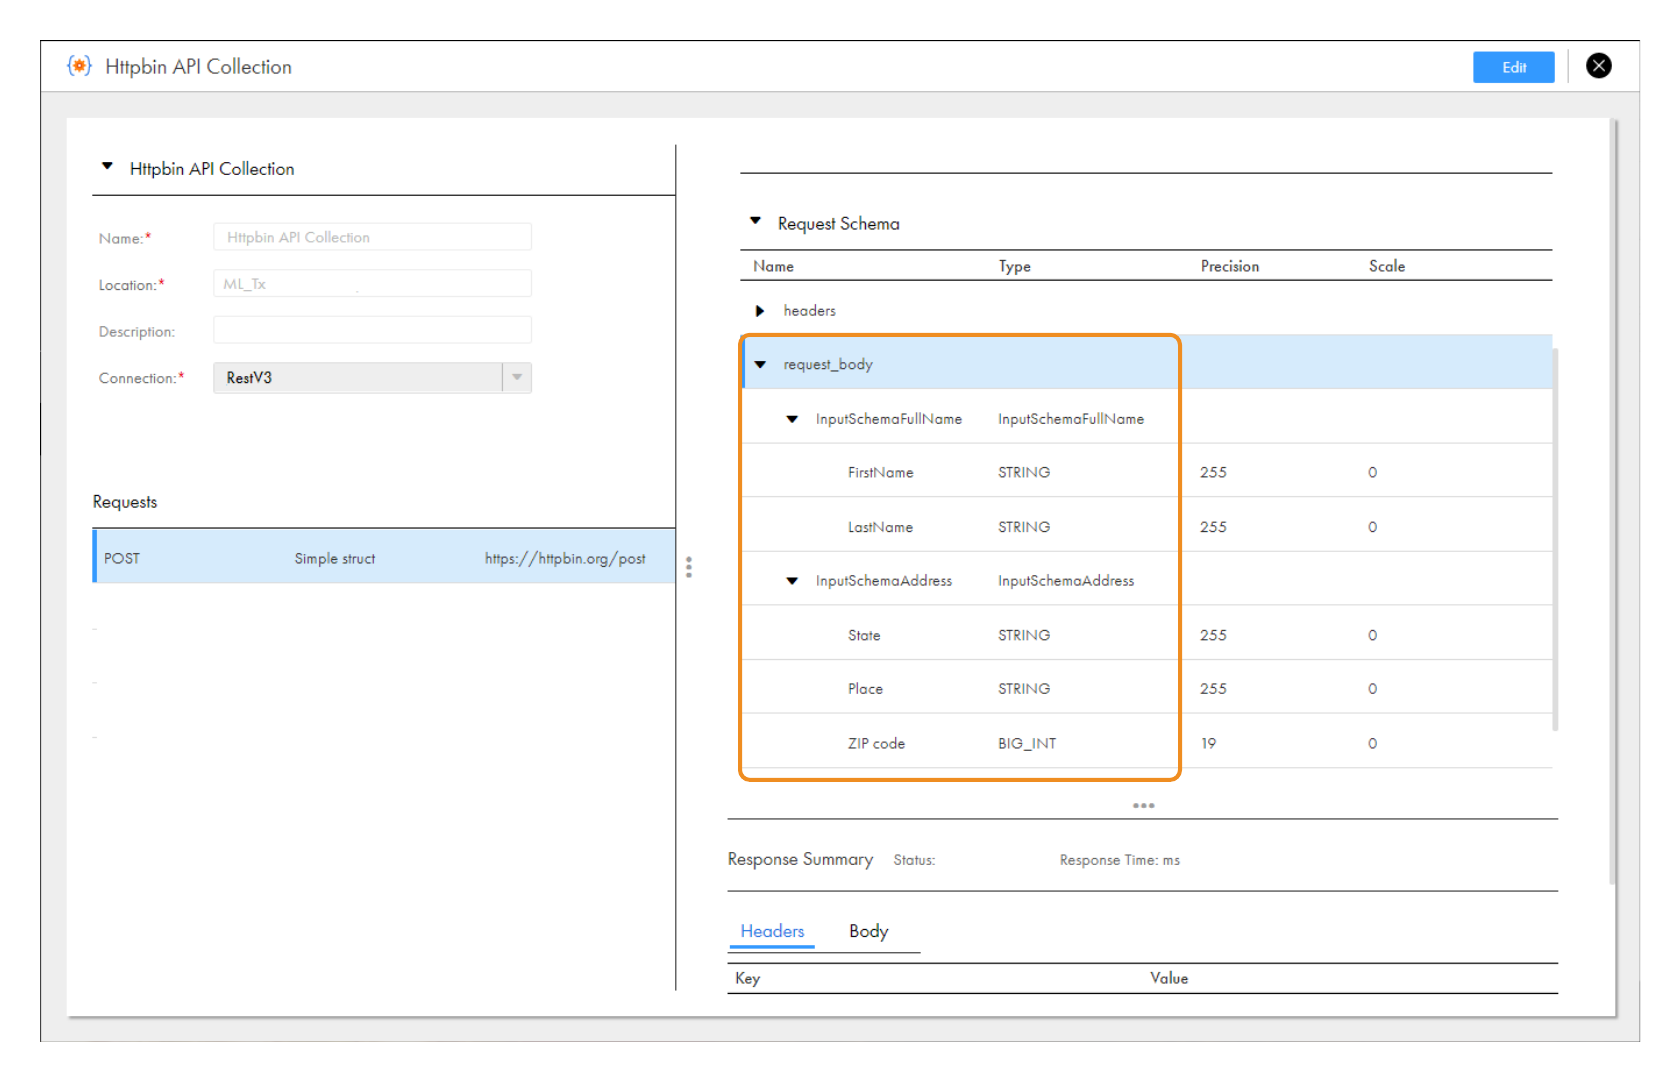This screenshot has height=1082, width=1680.
Task: Close the dialog with the X button
Action: click(1598, 66)
